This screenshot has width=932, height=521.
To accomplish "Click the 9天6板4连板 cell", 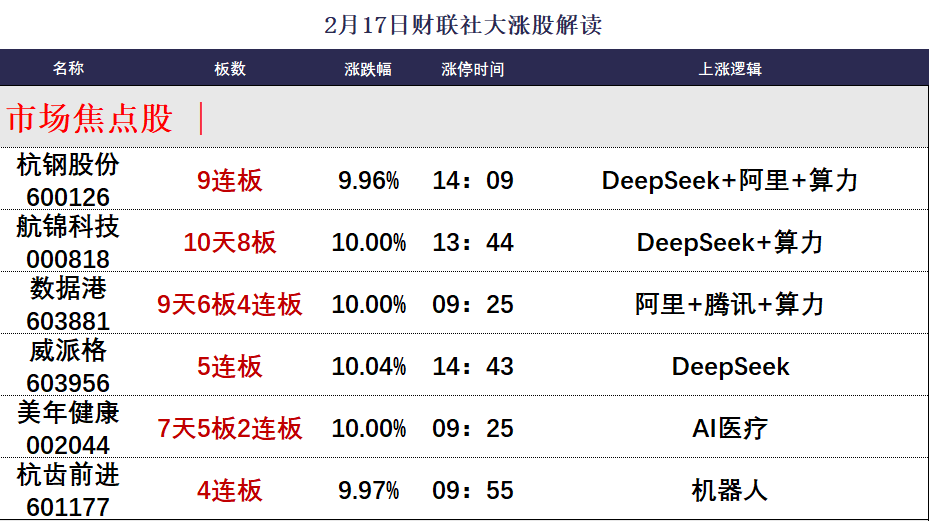I will click(x=230, y=304).
